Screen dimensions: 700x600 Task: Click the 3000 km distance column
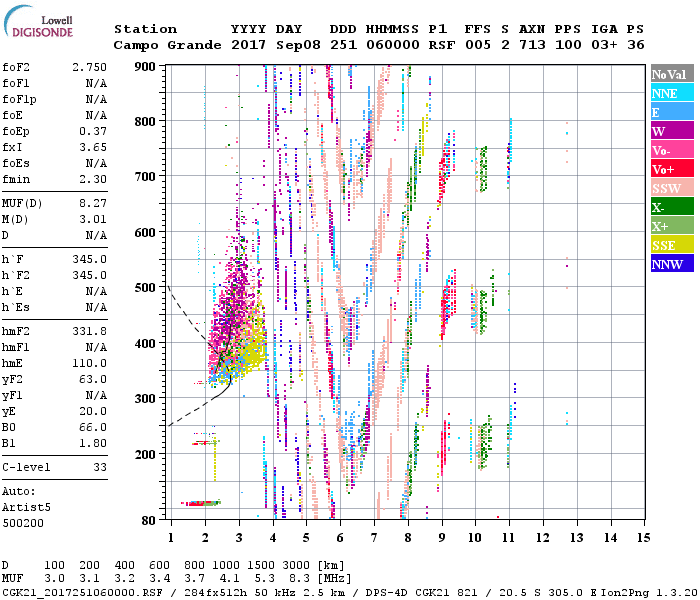pyautogui.click(x=296, y=565)
